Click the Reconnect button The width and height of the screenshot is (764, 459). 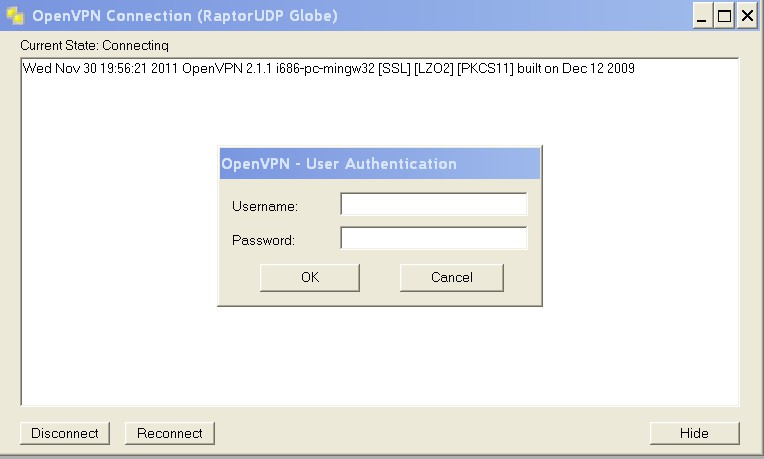169,433
